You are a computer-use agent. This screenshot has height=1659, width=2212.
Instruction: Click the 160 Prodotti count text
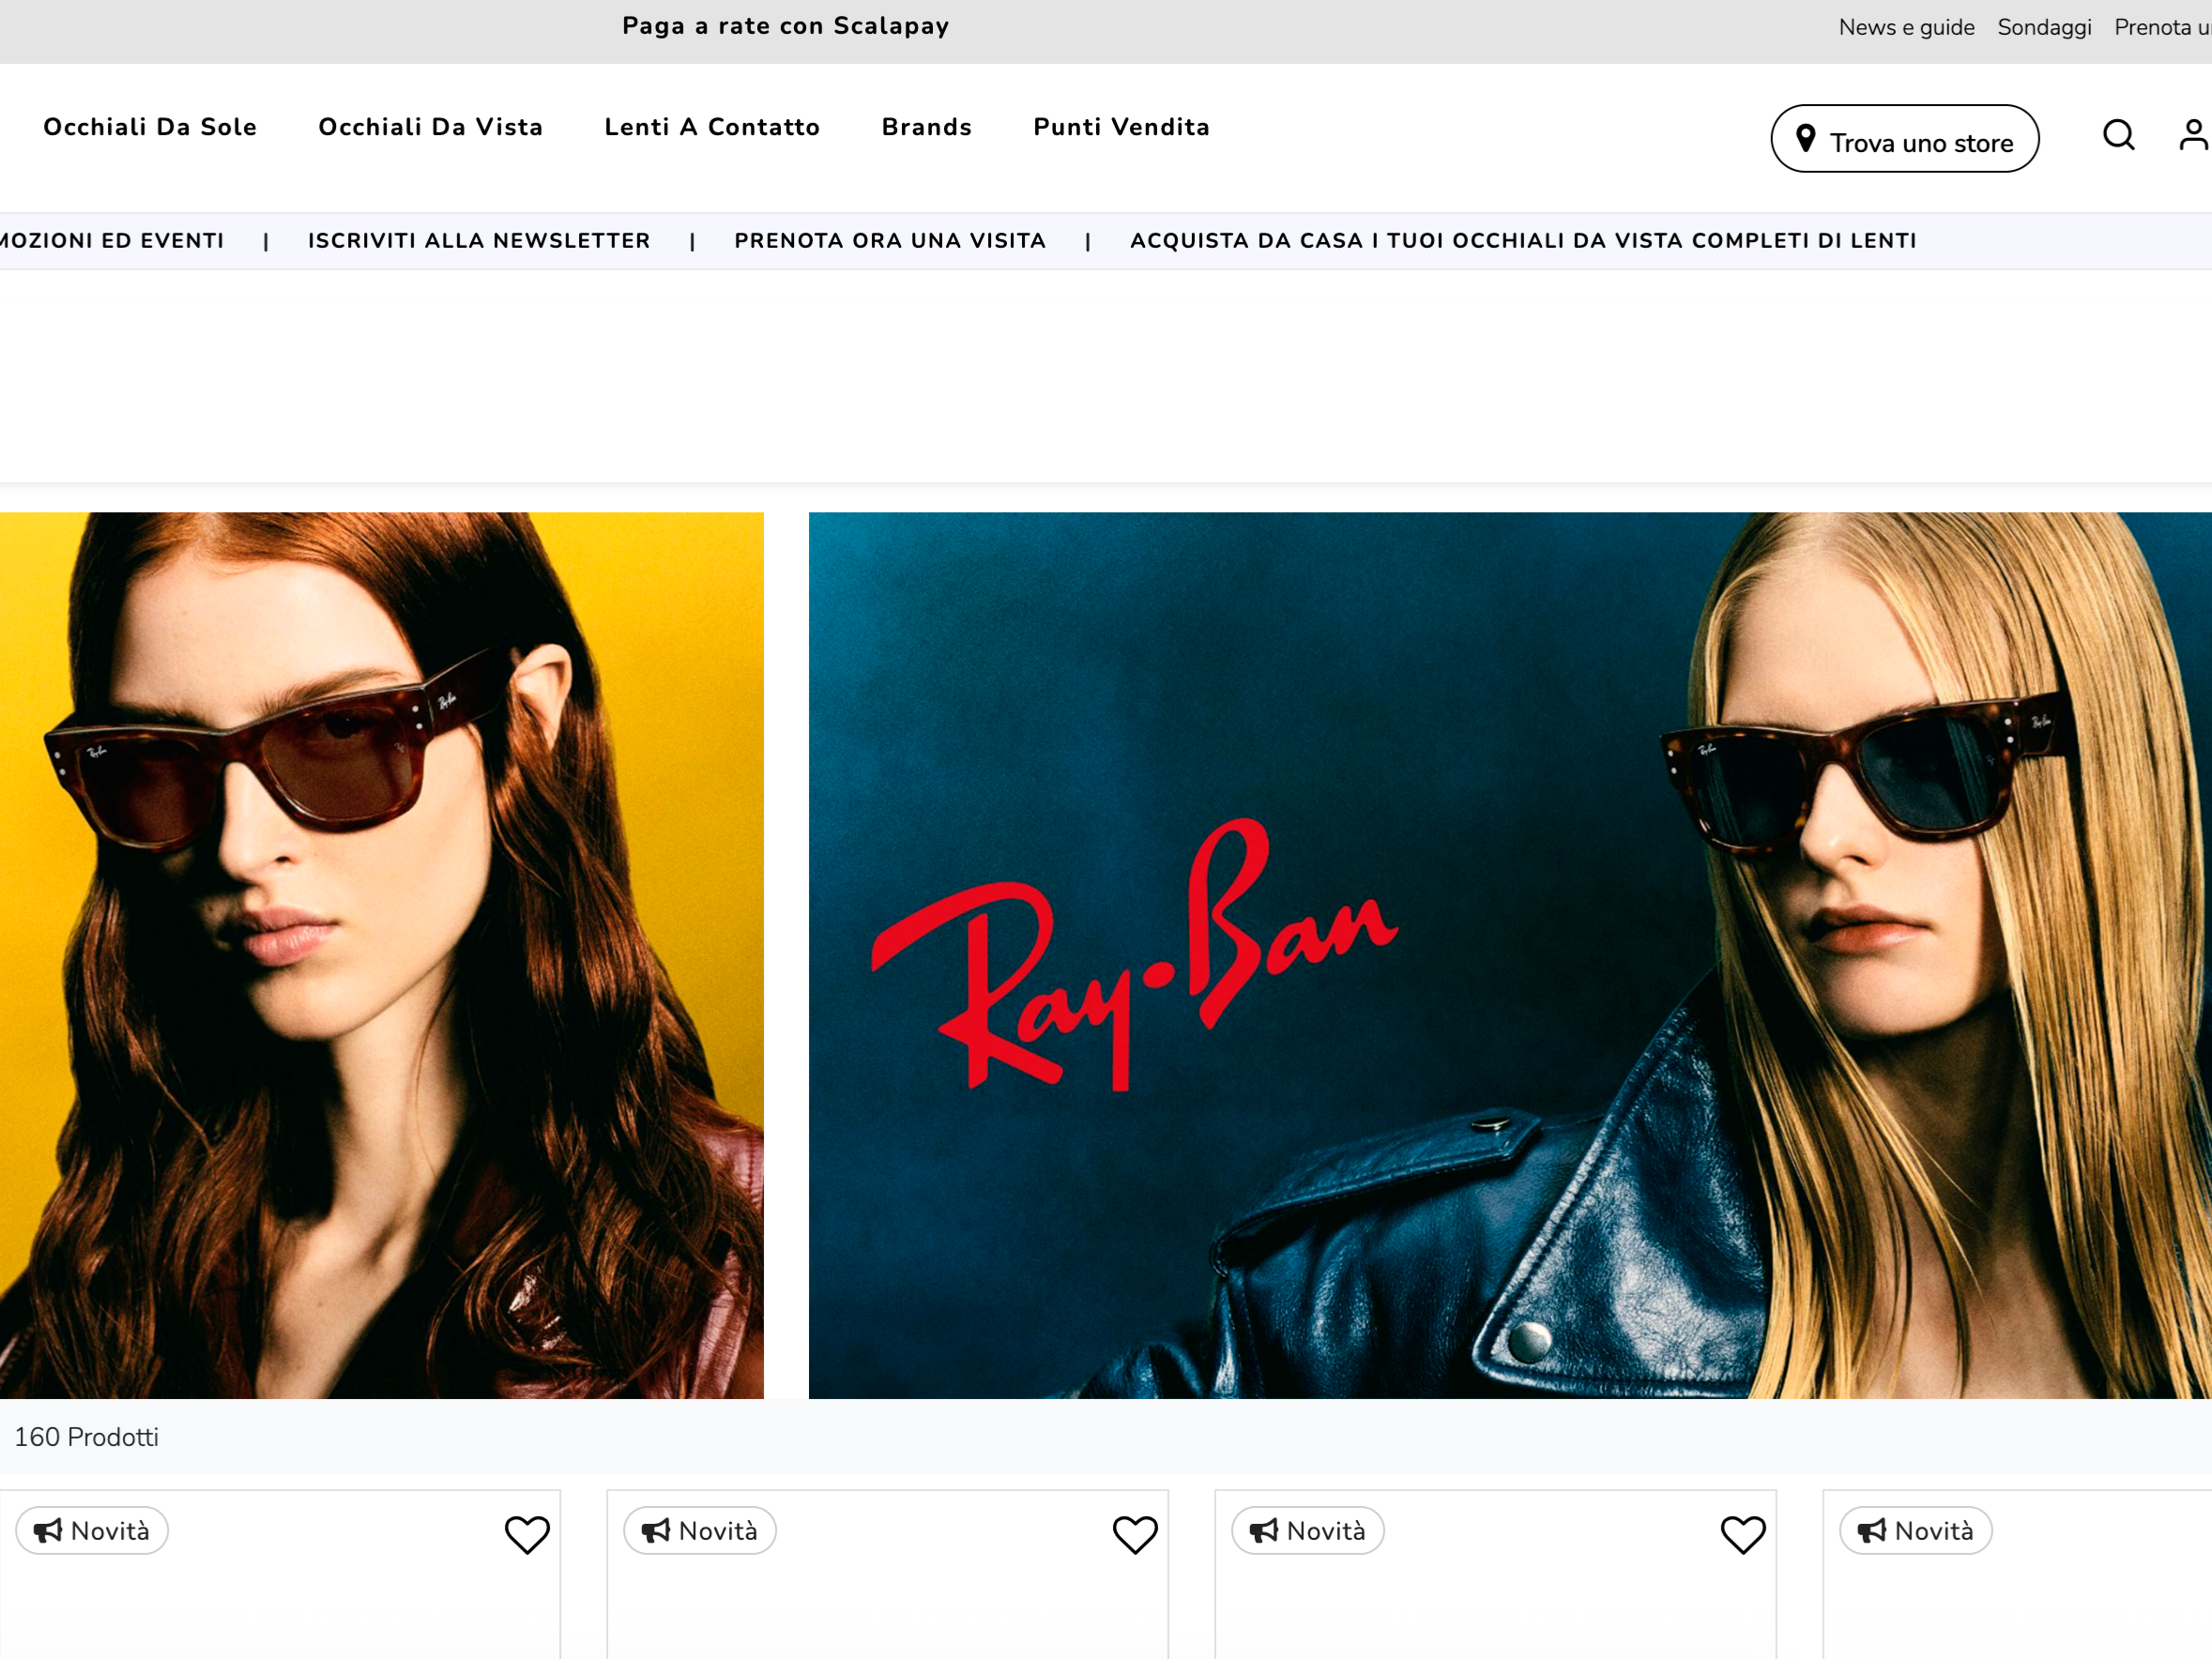(87, 1437)
